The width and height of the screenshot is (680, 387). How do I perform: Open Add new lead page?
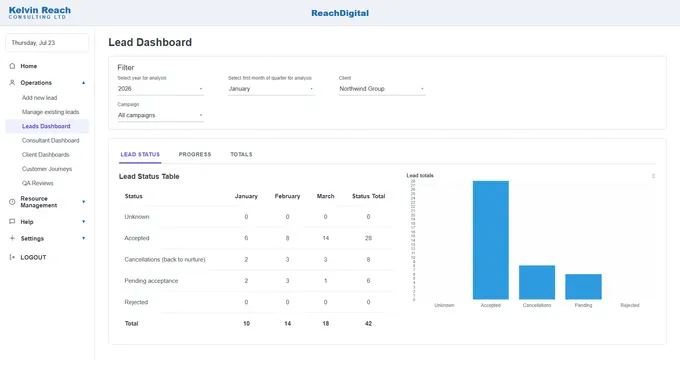pyautogui.click(x=39, y=98)
